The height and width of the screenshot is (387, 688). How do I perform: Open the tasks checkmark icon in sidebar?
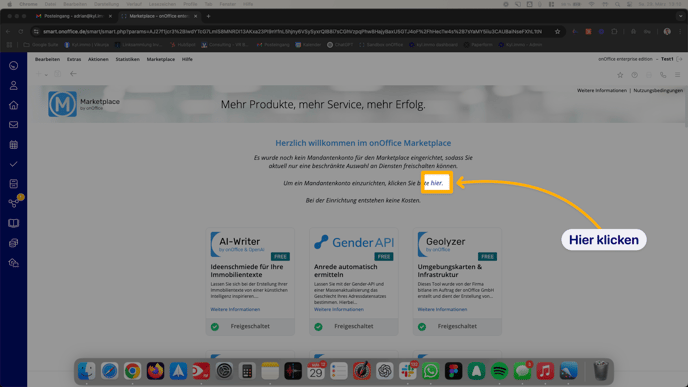pos(14,164)
